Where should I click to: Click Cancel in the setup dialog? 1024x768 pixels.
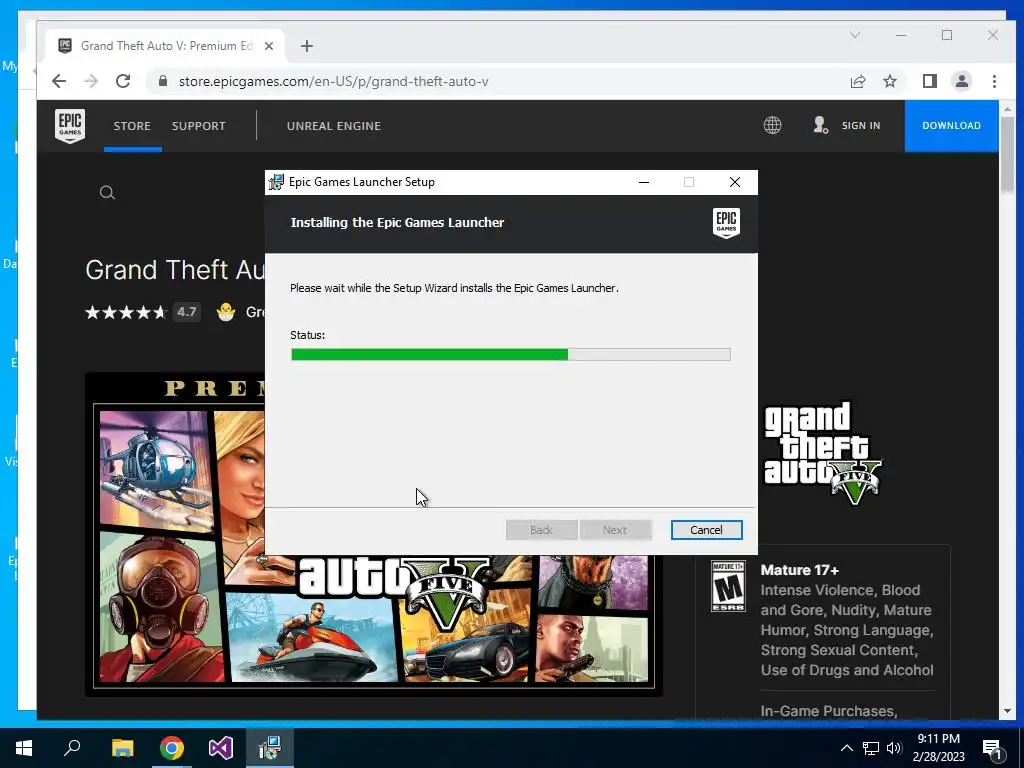tap(707, 530)
